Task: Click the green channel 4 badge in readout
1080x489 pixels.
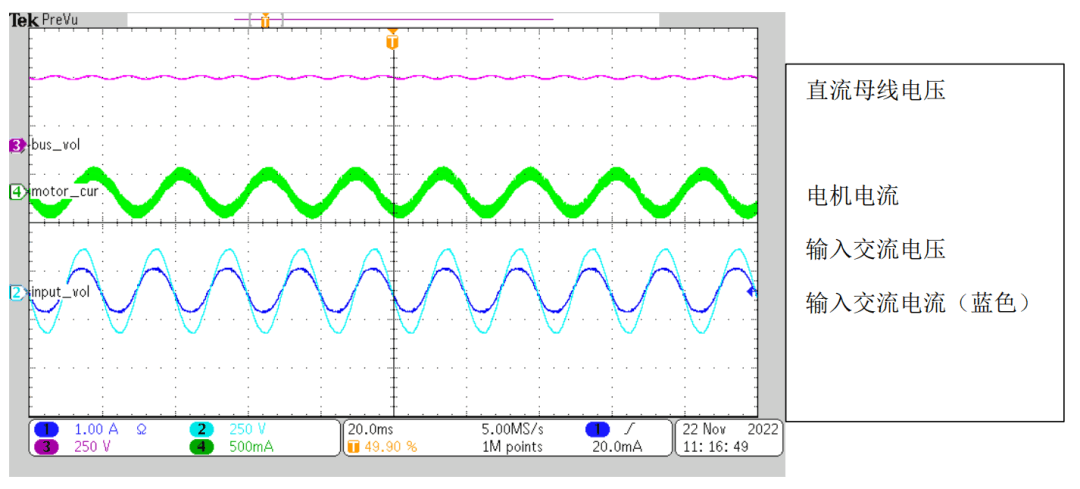Action: pos(201,446)
